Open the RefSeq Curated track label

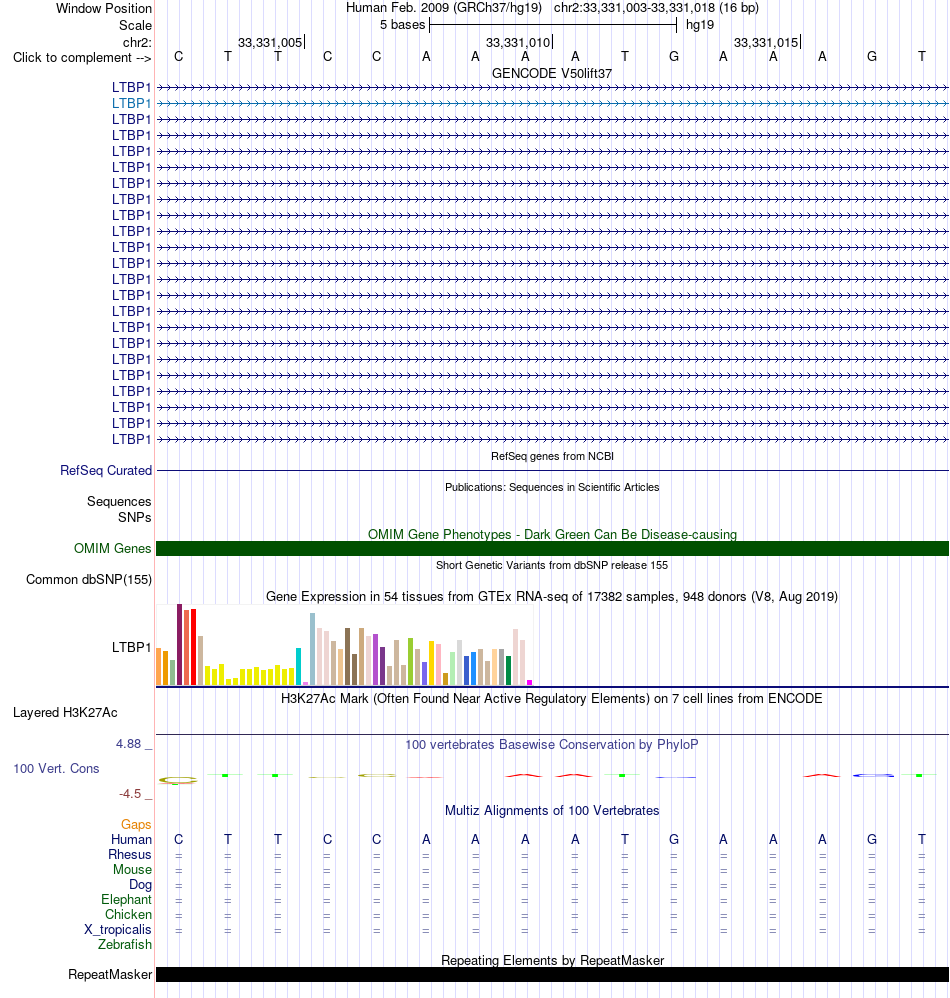coord(106,470)
